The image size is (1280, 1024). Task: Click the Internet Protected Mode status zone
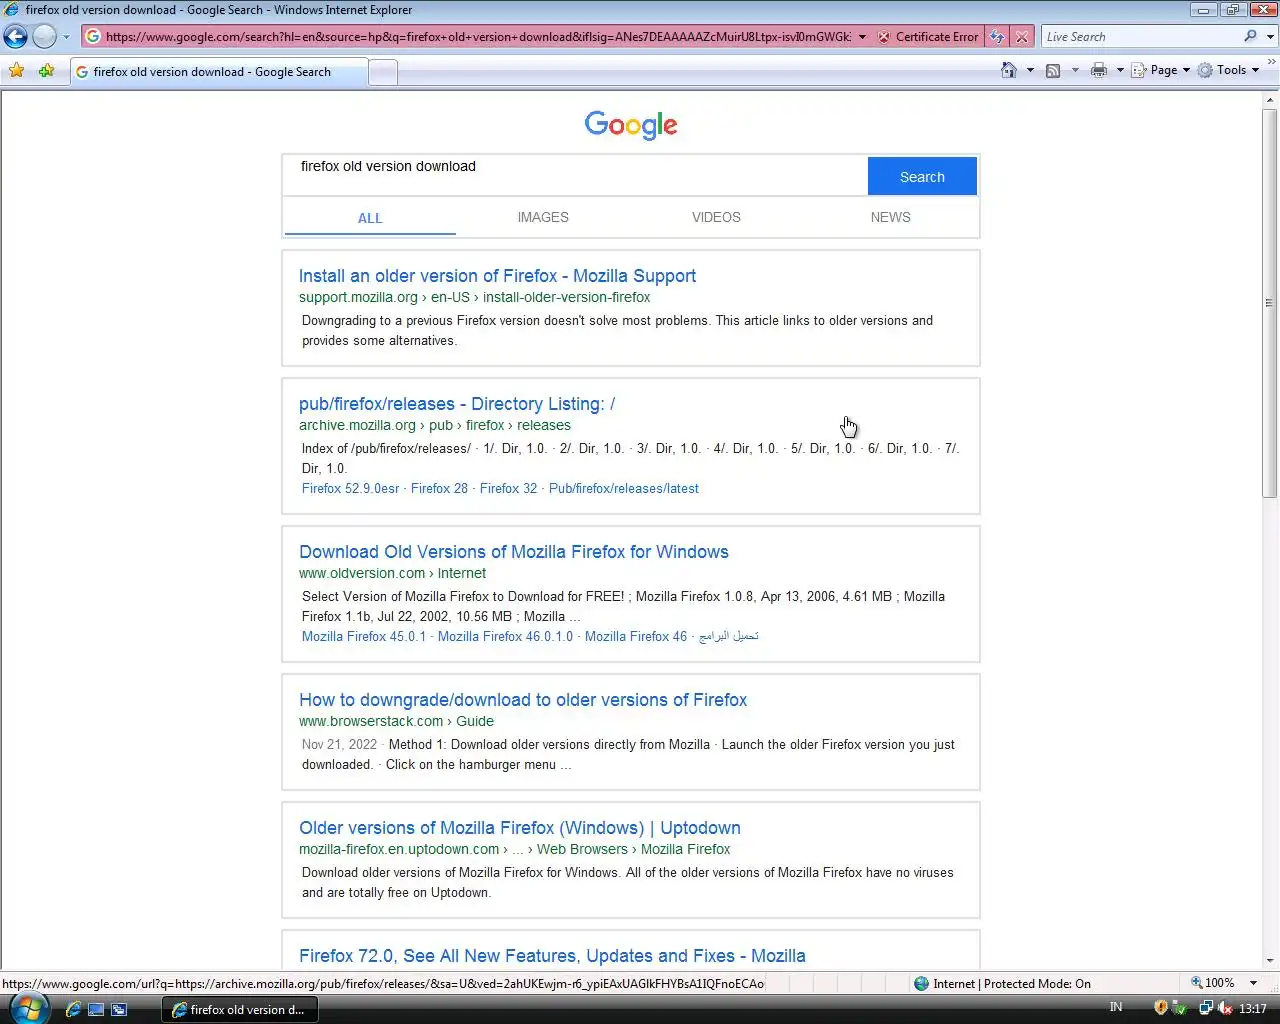(1003, 983)
